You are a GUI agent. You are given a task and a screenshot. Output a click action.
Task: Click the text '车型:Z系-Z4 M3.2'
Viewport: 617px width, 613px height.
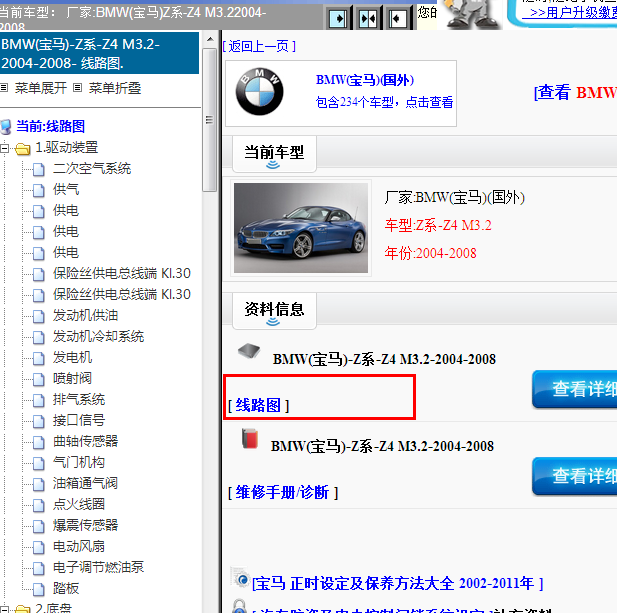click(x=438, y=225)
